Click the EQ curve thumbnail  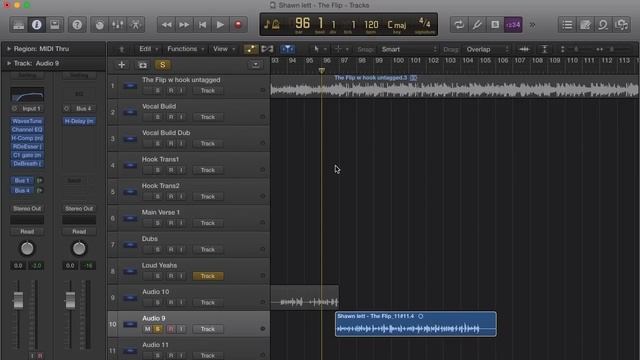pos(27,94)
